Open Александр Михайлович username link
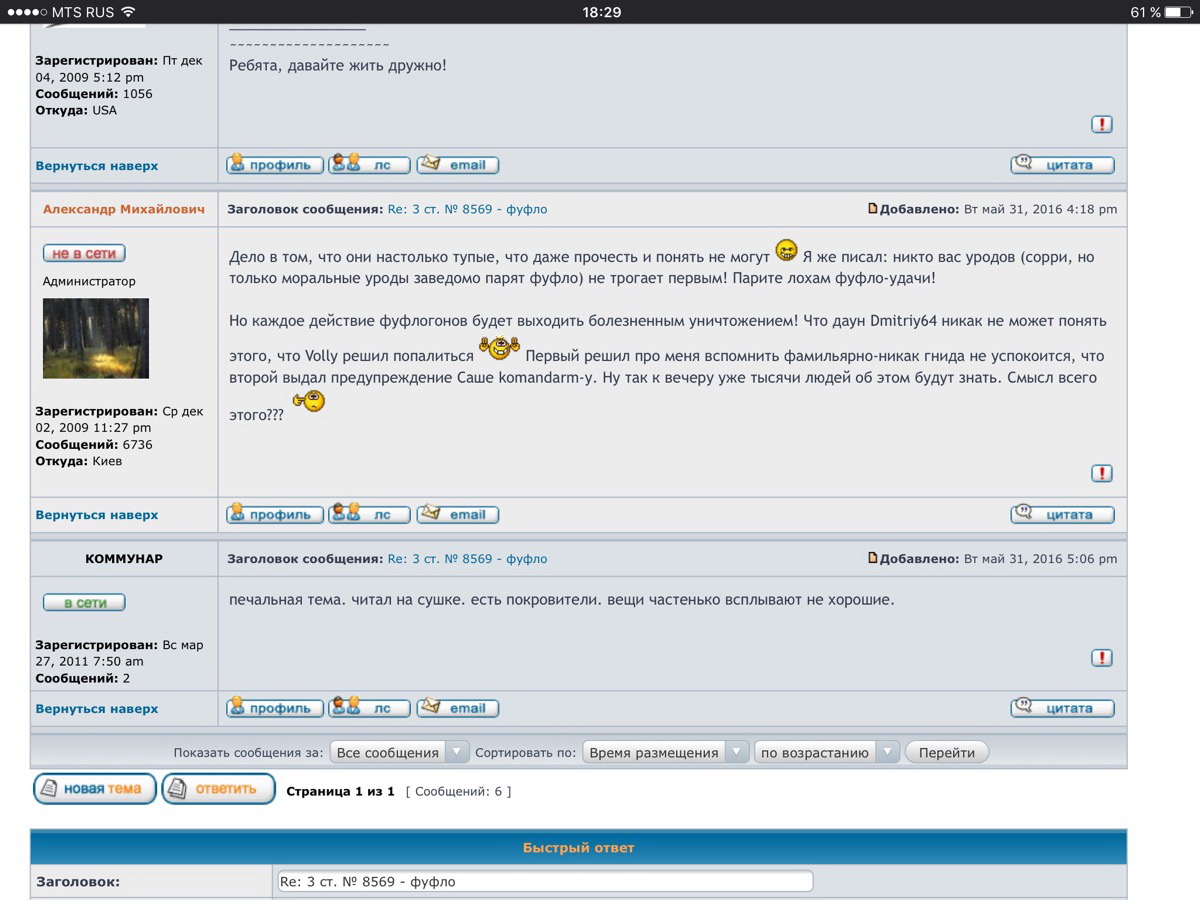This screenshot has width=1200, height=900. point(124,209)
